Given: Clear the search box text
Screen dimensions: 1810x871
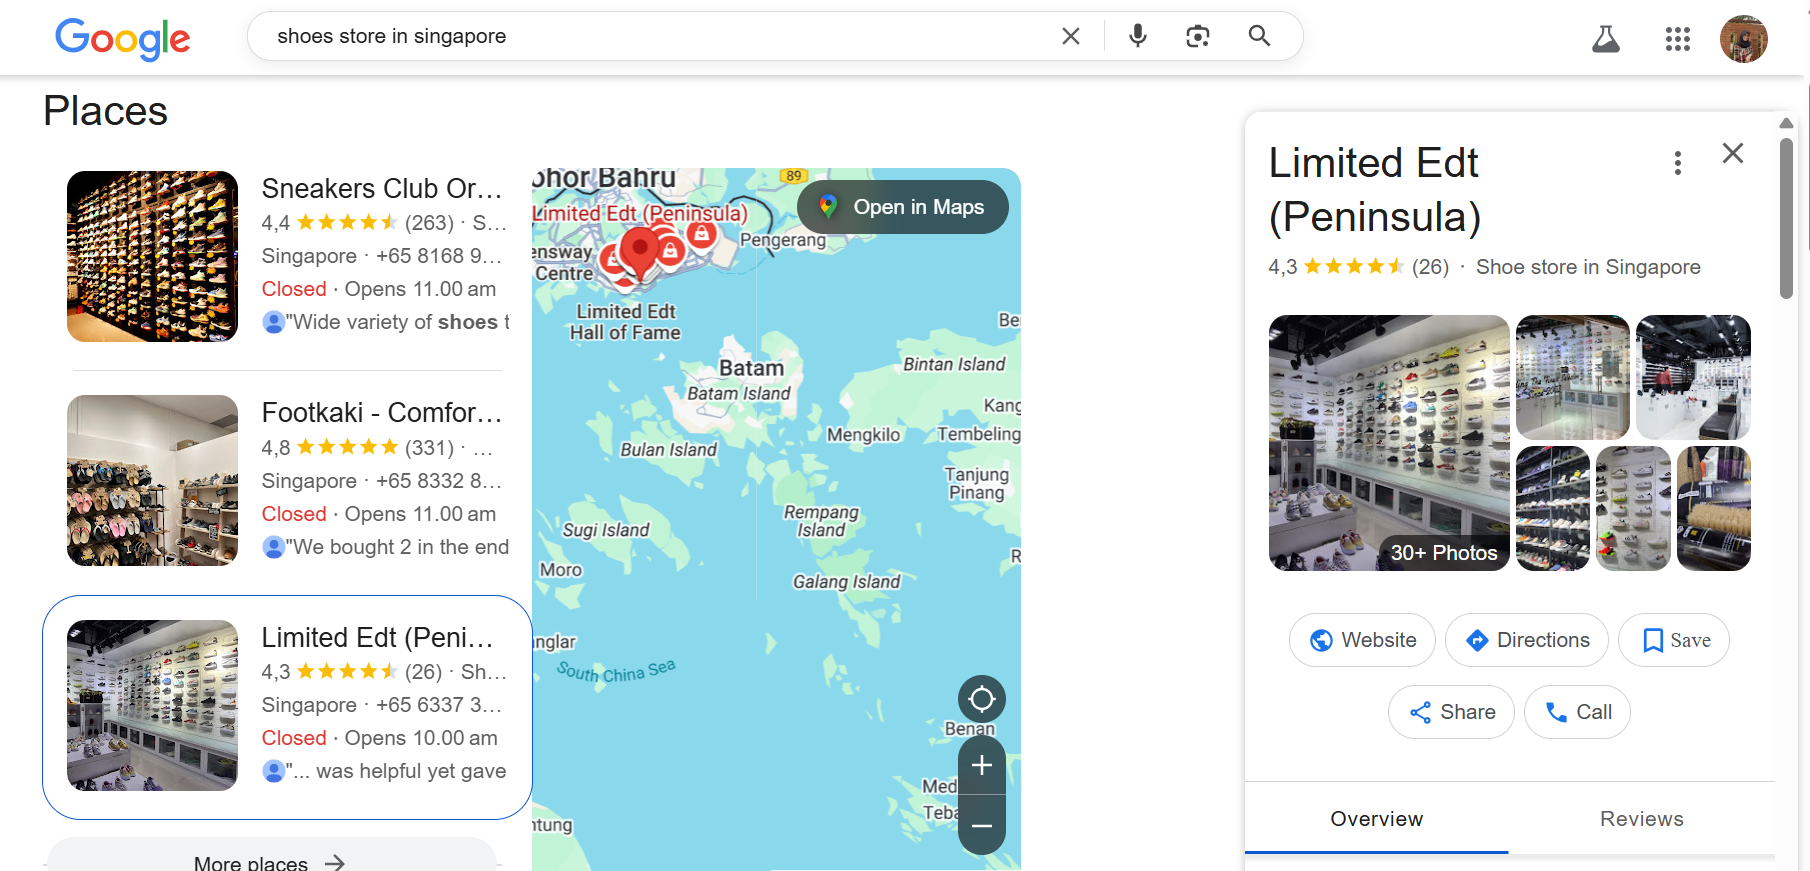Looking at the screenshot, I should pos(1070,37).
